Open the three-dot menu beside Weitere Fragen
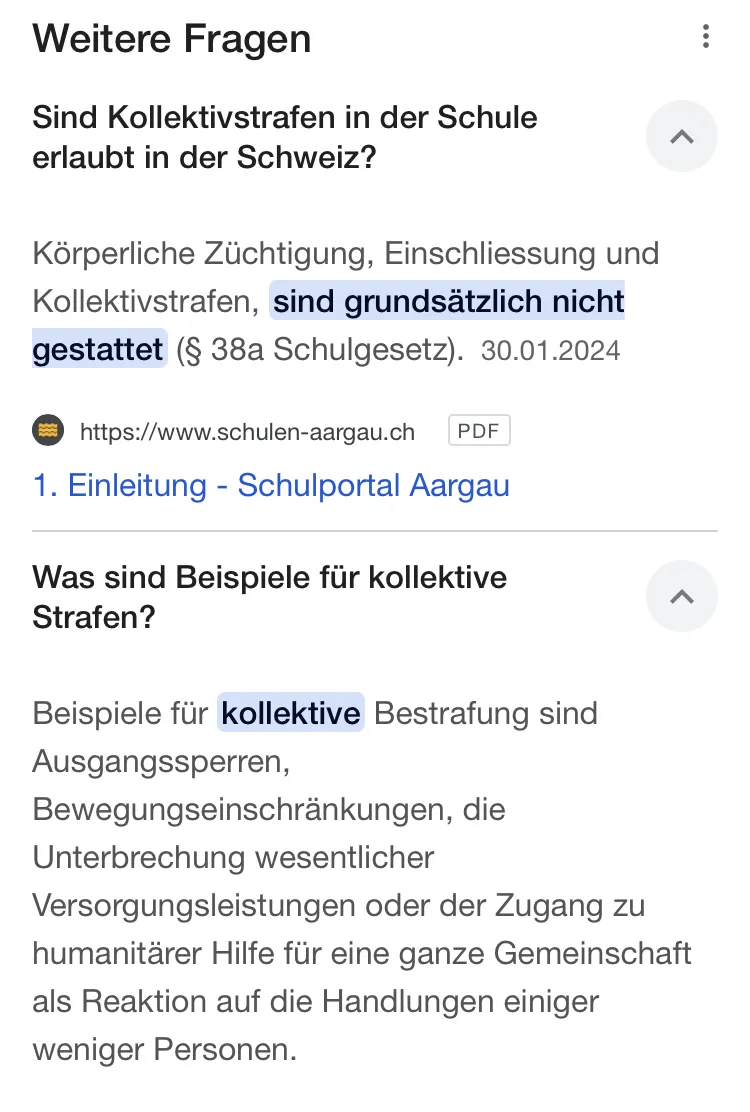Image resolution: width=750 pixels, height=1112 pixels. (705, 36)
